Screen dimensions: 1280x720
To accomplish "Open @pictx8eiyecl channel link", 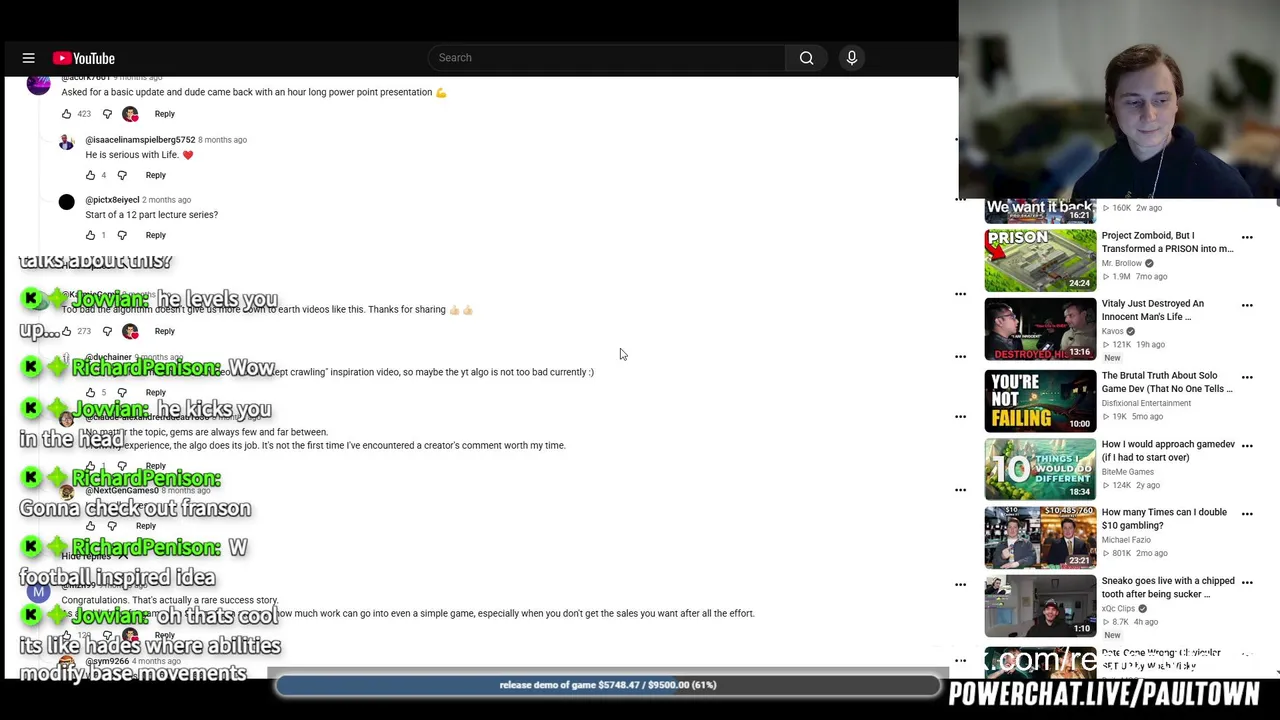I will pyautogui.click(x=112, y=200).
